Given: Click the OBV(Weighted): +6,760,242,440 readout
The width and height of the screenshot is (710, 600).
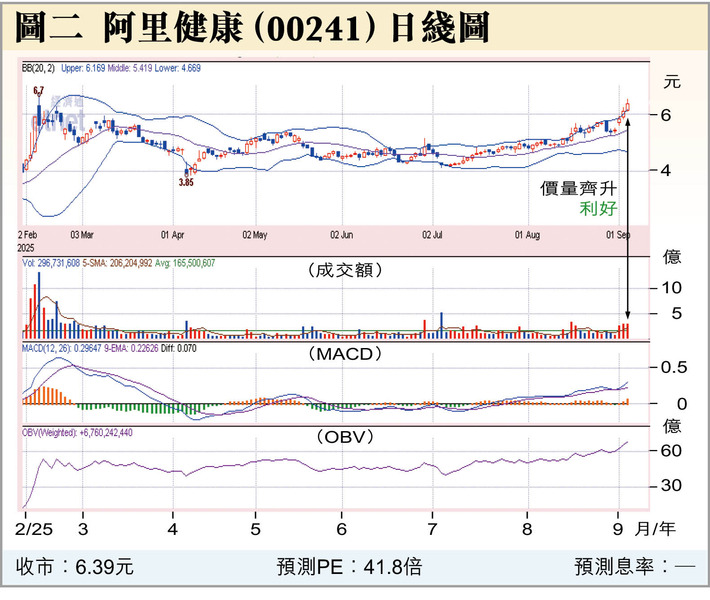Looking at the screenshot, I should [x=77, y=433].
